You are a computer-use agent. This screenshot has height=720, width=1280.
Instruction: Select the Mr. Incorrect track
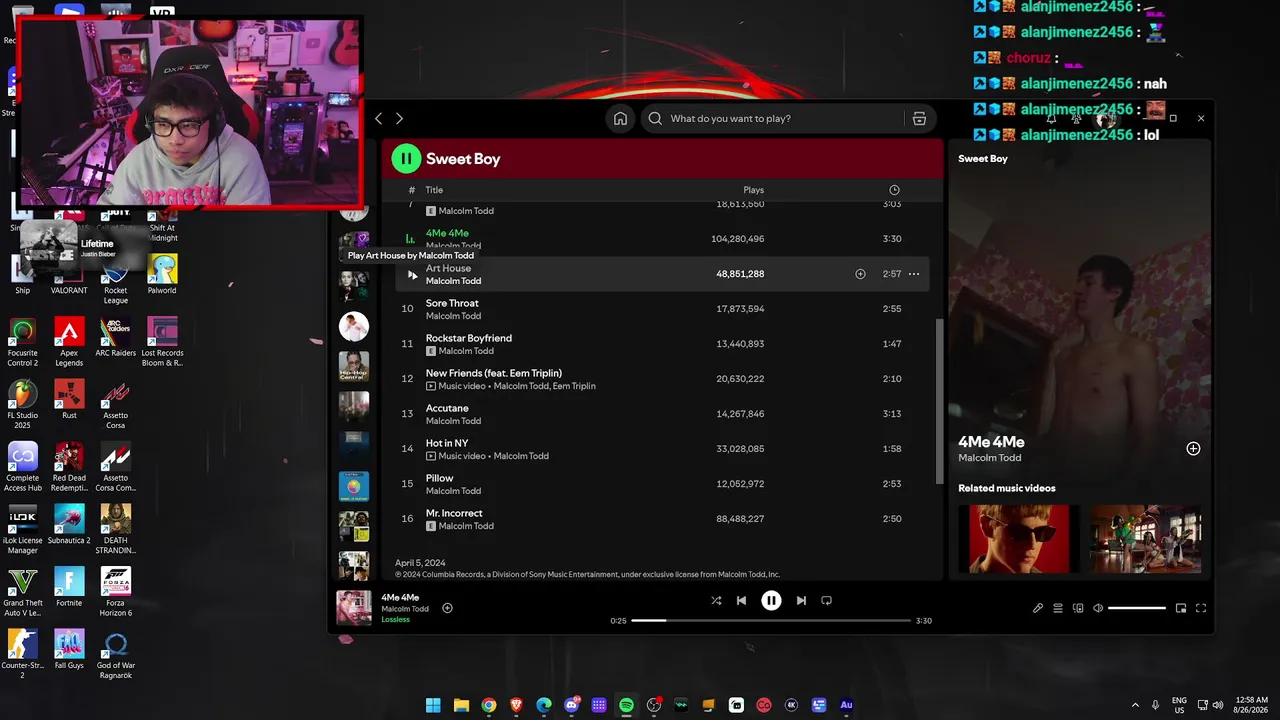[663, 519]
